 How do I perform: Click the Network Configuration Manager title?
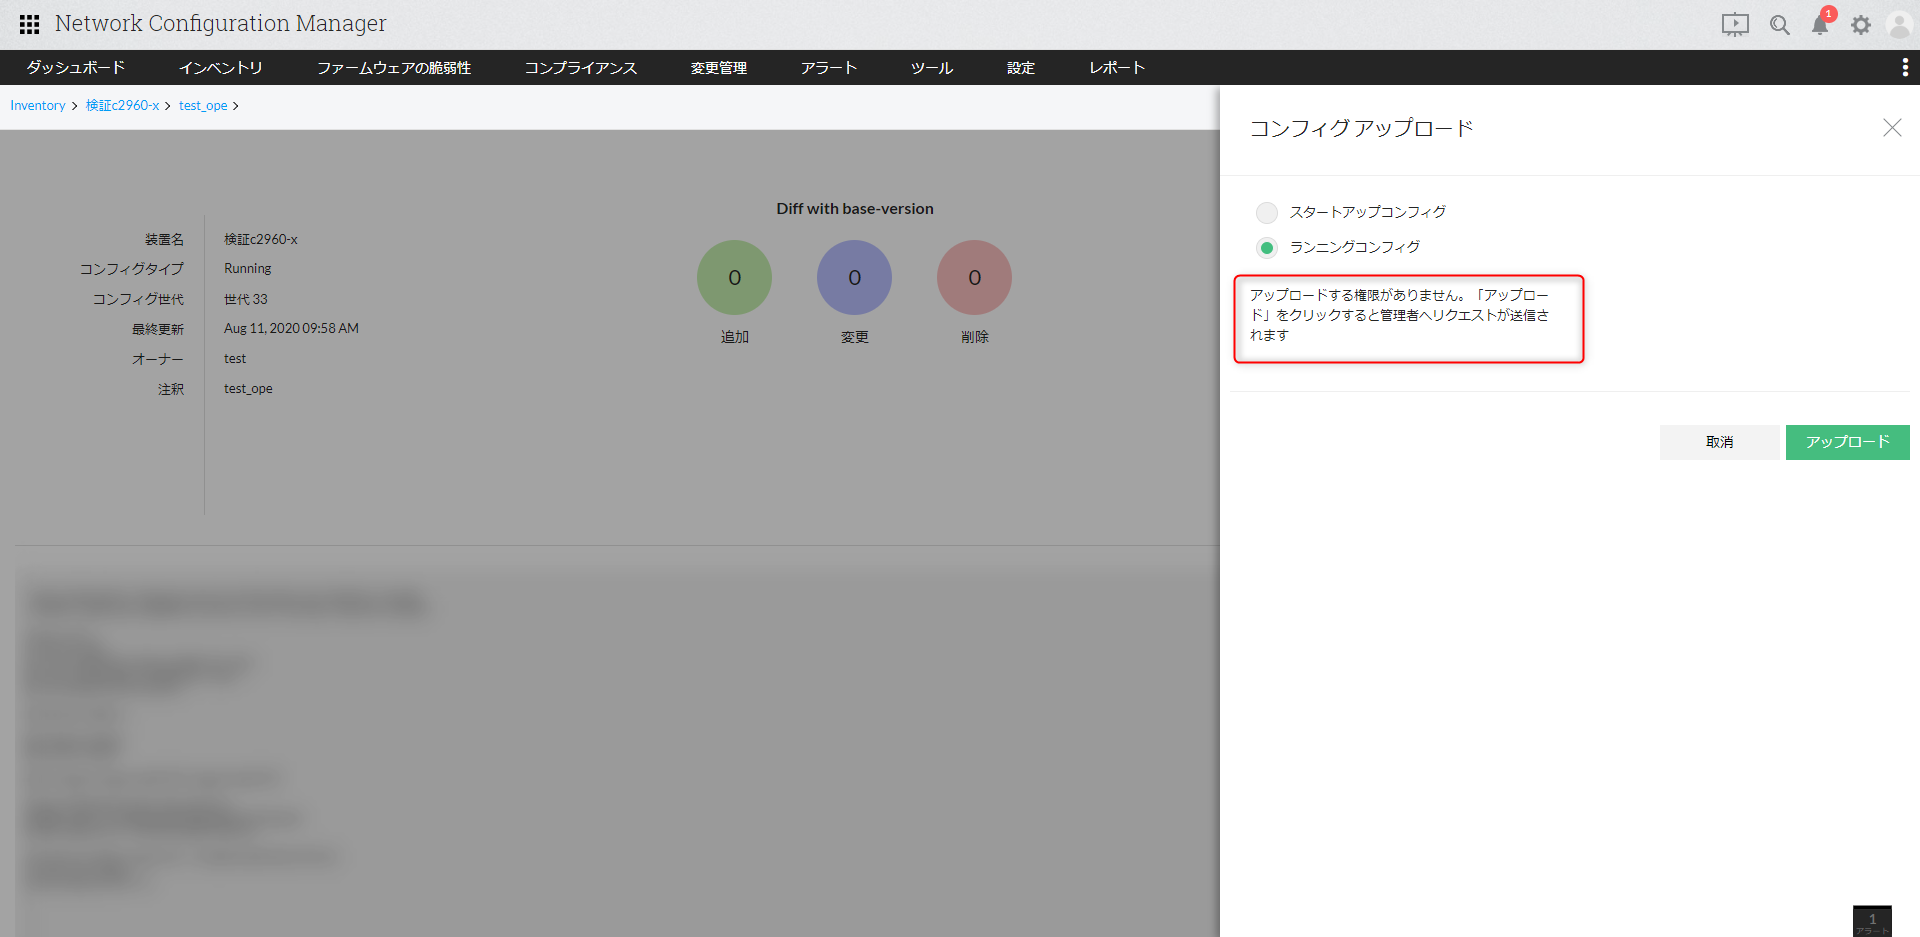click(x=220, y=24)
